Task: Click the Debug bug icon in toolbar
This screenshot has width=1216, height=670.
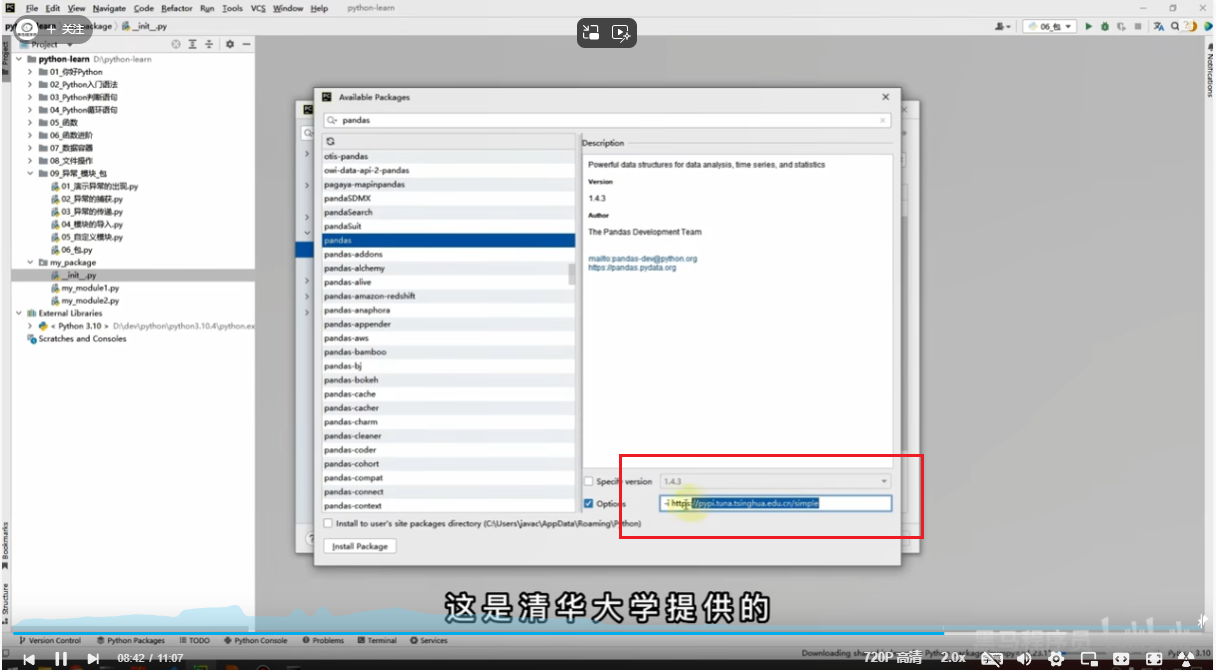Action: click(x=1104, y=26)
